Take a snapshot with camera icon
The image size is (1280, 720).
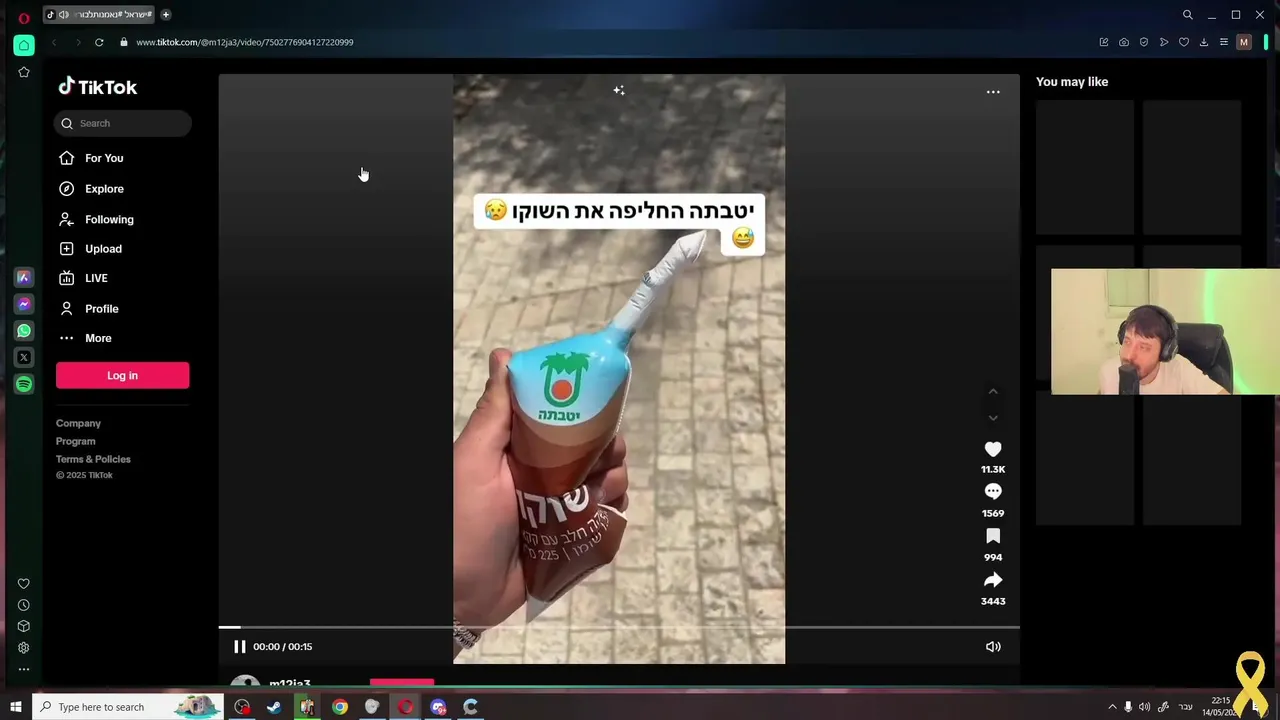(x=1124, y=42)
